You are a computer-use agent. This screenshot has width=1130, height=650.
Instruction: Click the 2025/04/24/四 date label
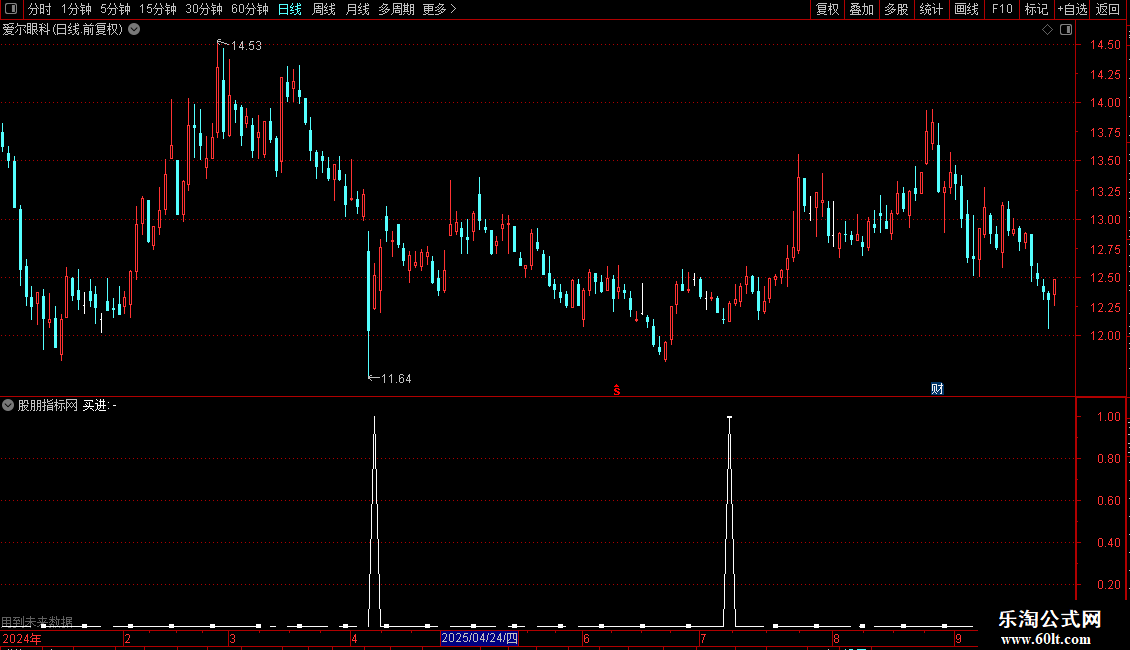[479, 638]
